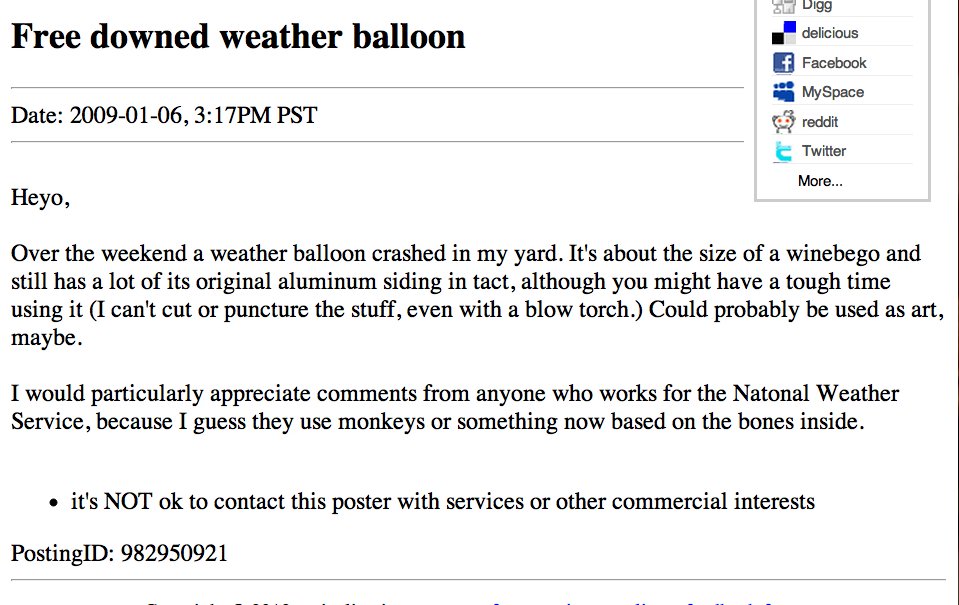Choose the MySpace text link
This screenshot has height=605, width=959.
(833, 92)
